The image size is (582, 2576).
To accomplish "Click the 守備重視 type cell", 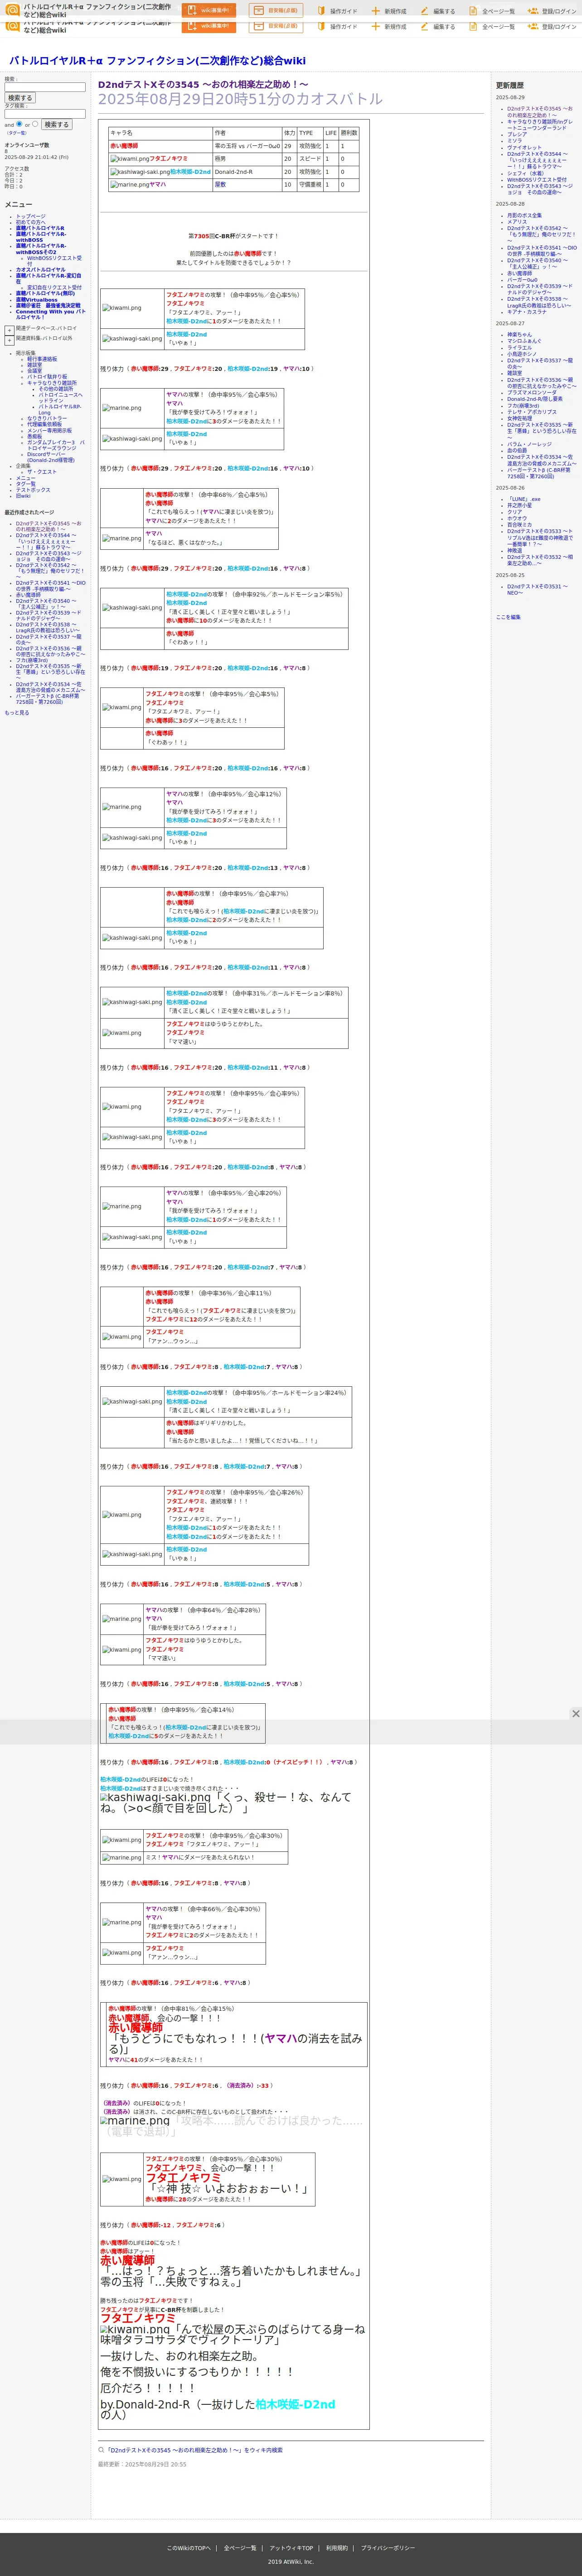I will pyautogui.click(x=309, y=184).
